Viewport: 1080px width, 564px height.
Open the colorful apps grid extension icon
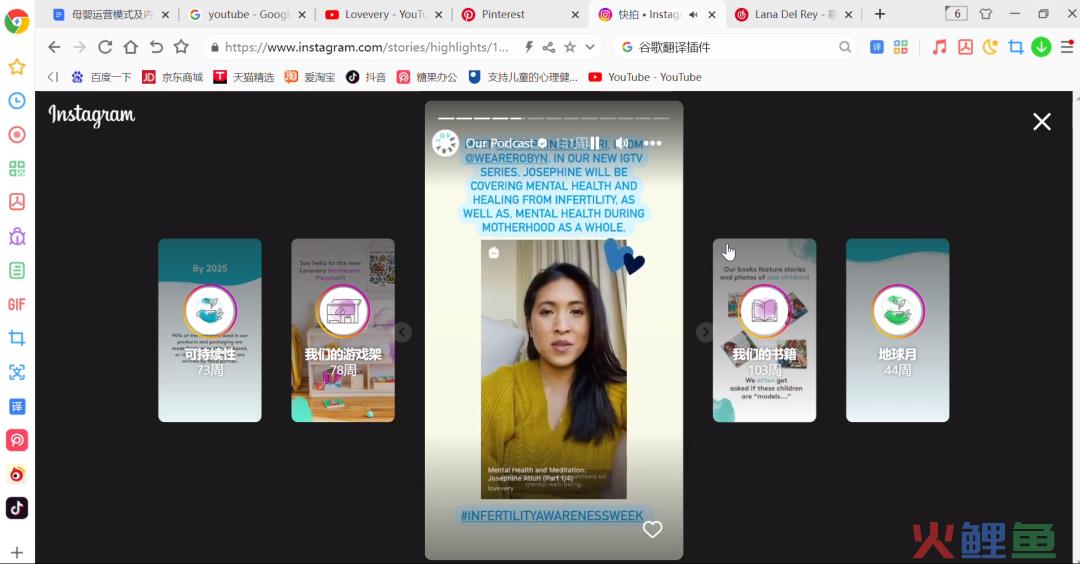(900, 47)
